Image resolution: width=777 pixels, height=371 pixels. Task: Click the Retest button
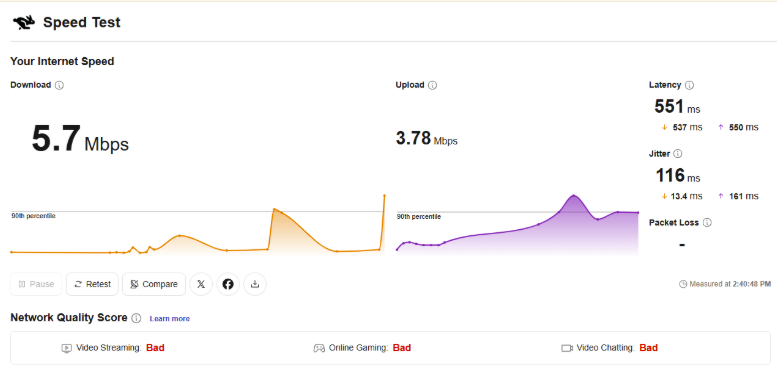(x=92, y=284)
